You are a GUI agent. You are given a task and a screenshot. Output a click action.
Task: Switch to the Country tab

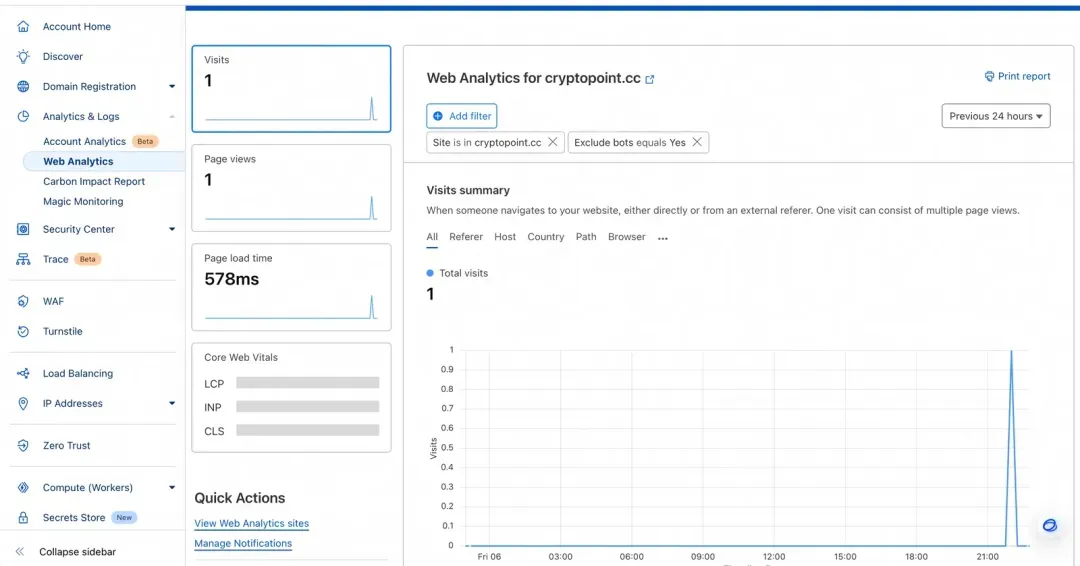pos(546,237)
